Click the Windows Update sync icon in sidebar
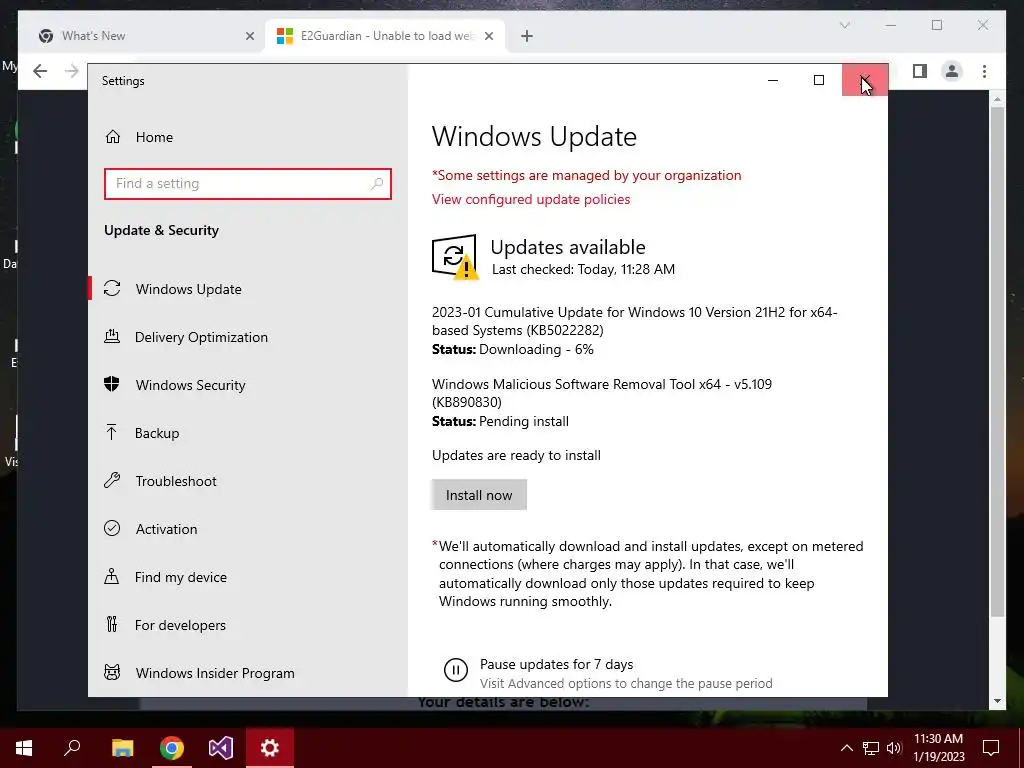The image size is (1024, 768). tap(112, 288)
